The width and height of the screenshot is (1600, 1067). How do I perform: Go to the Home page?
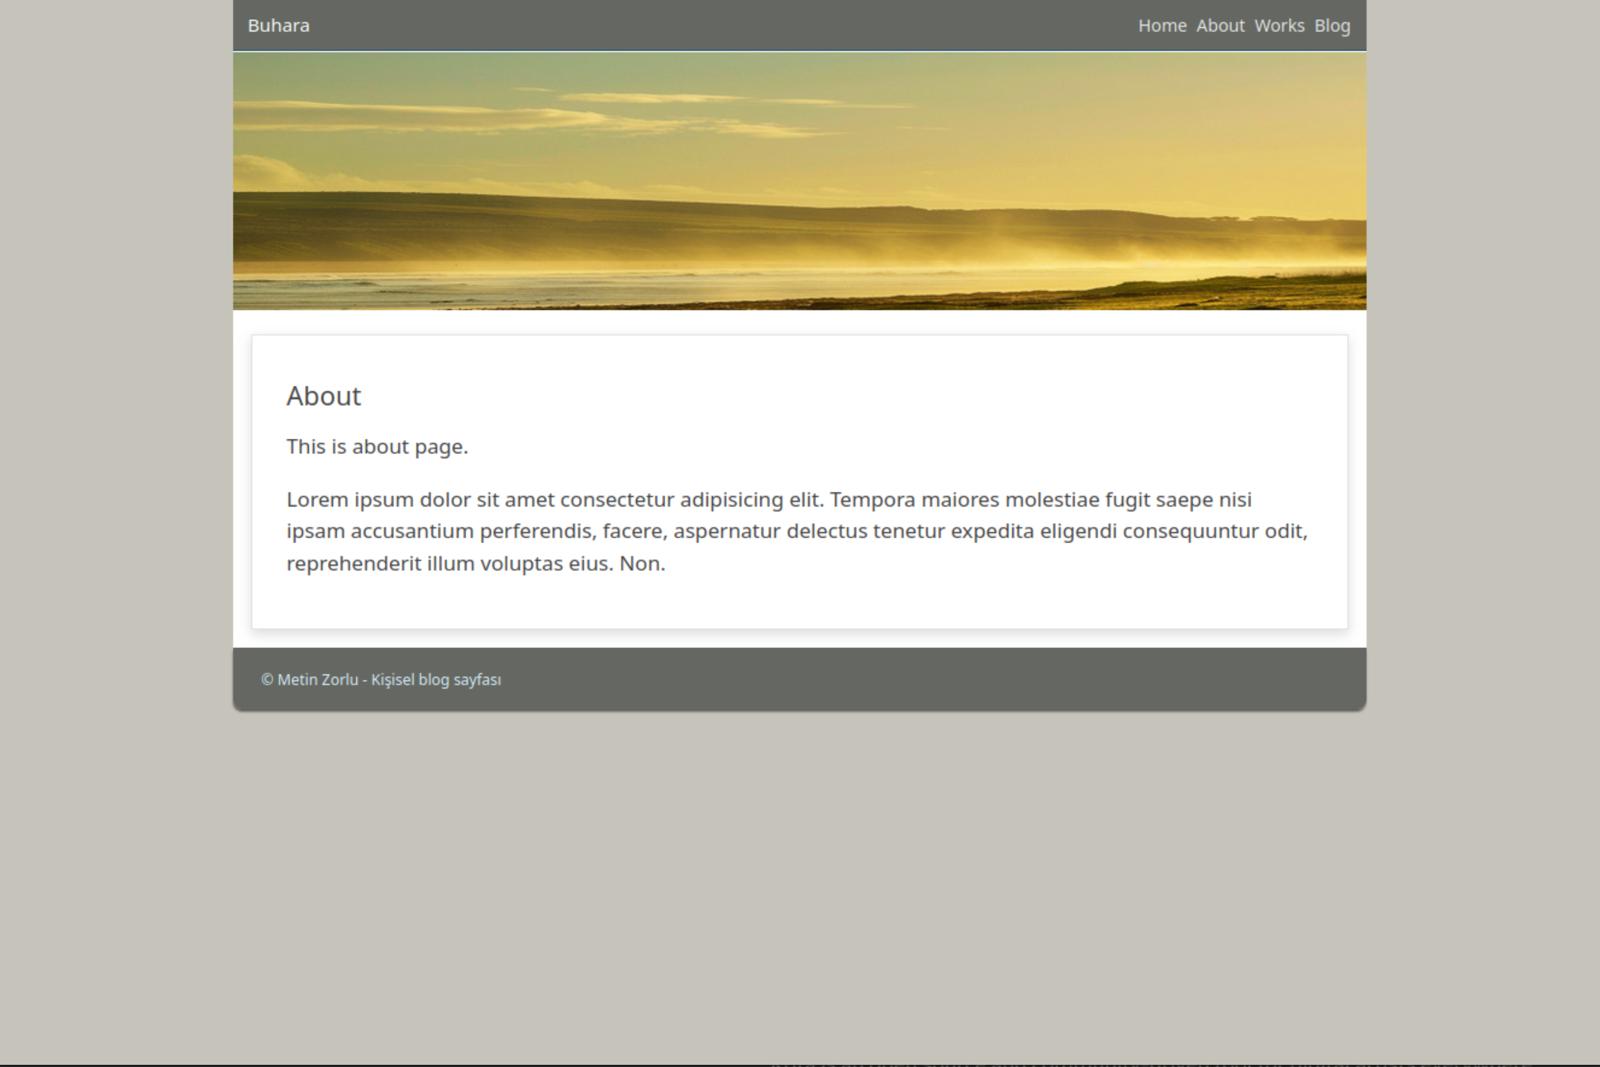pos(1161,26)
